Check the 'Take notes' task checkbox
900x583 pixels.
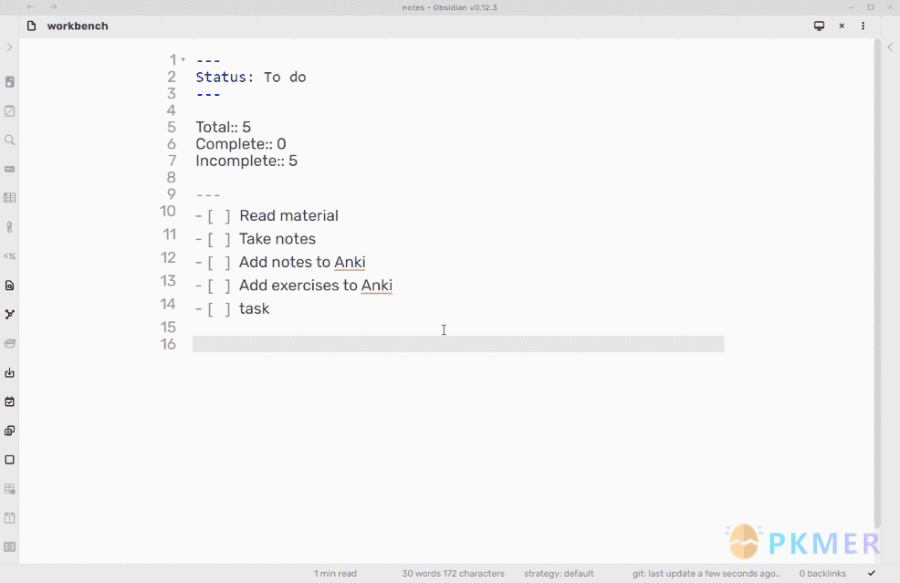pos(219,239)
